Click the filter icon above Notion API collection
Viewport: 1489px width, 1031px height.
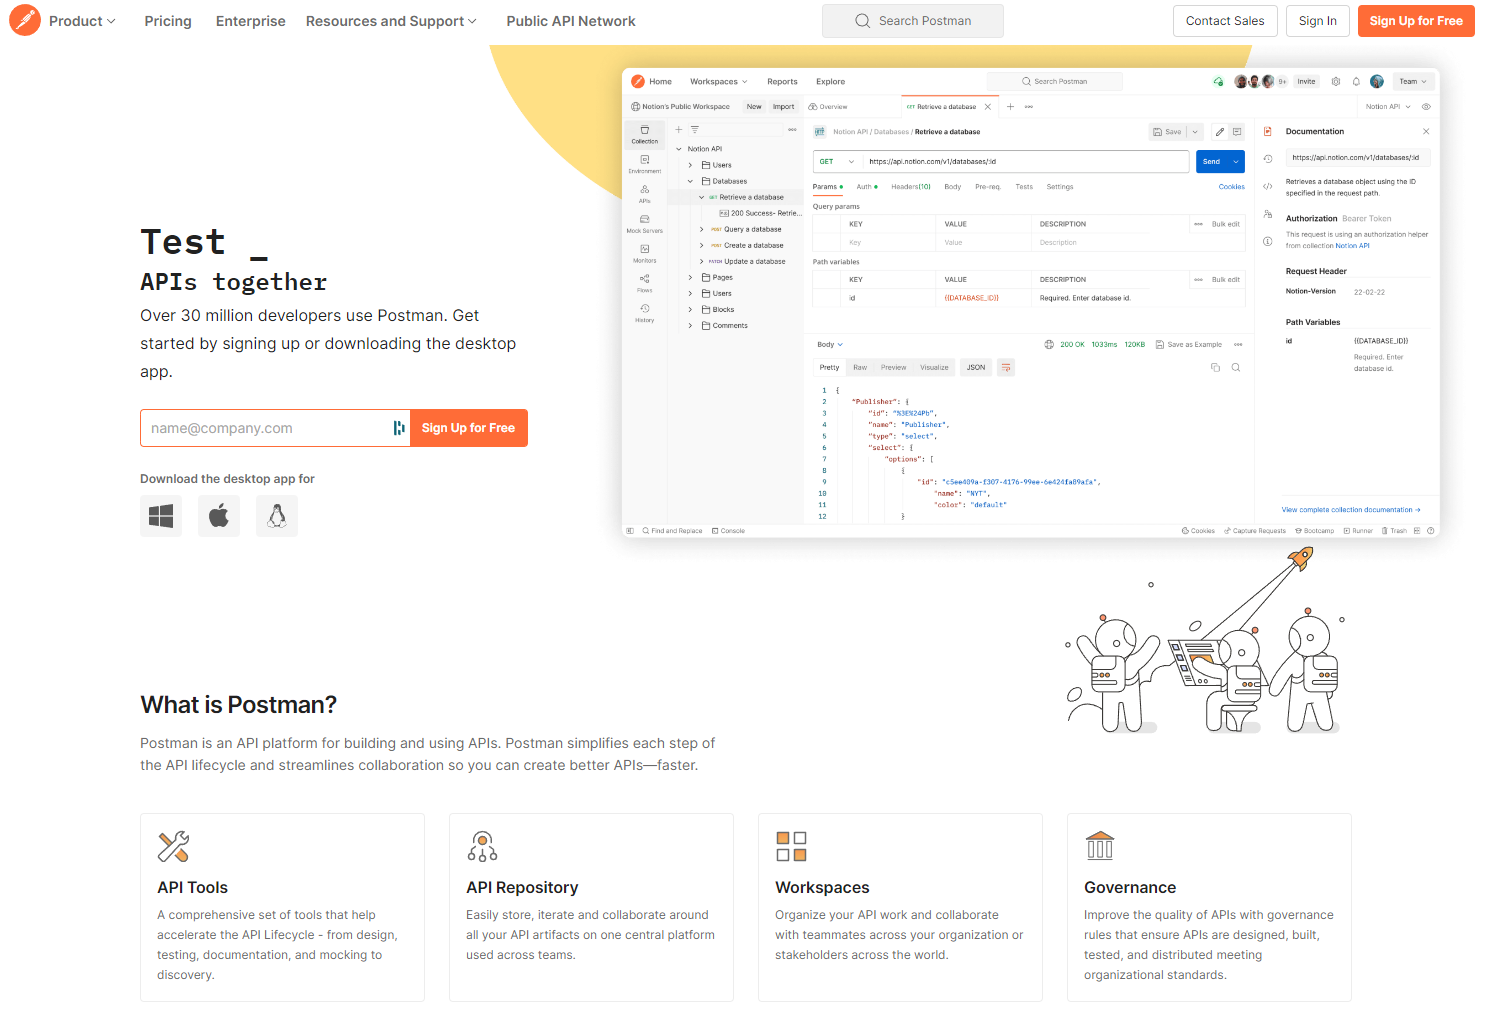coord(694,130)
